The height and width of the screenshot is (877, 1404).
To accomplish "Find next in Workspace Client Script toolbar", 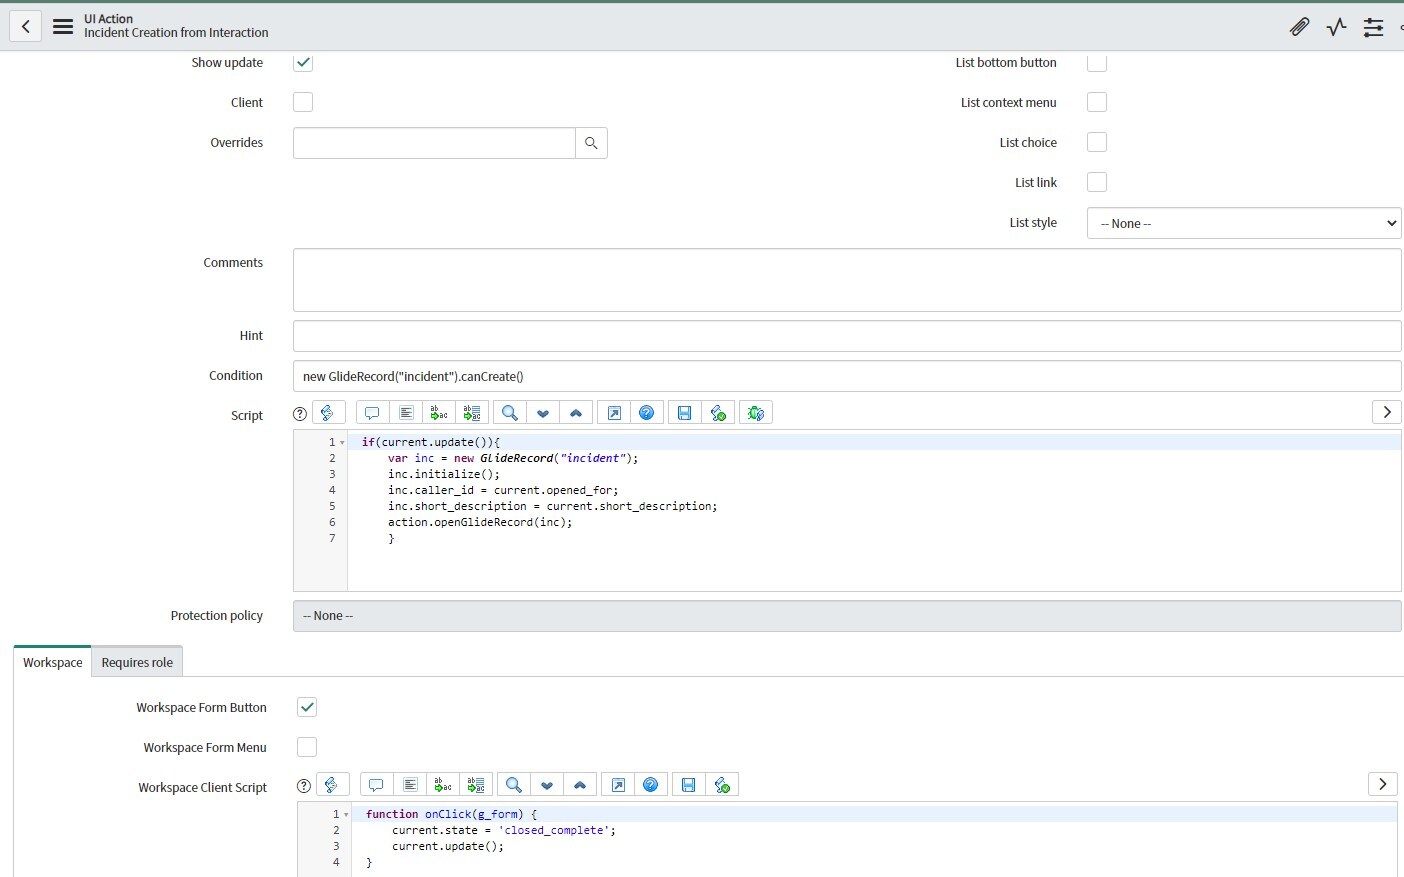I will click(547, 785).
